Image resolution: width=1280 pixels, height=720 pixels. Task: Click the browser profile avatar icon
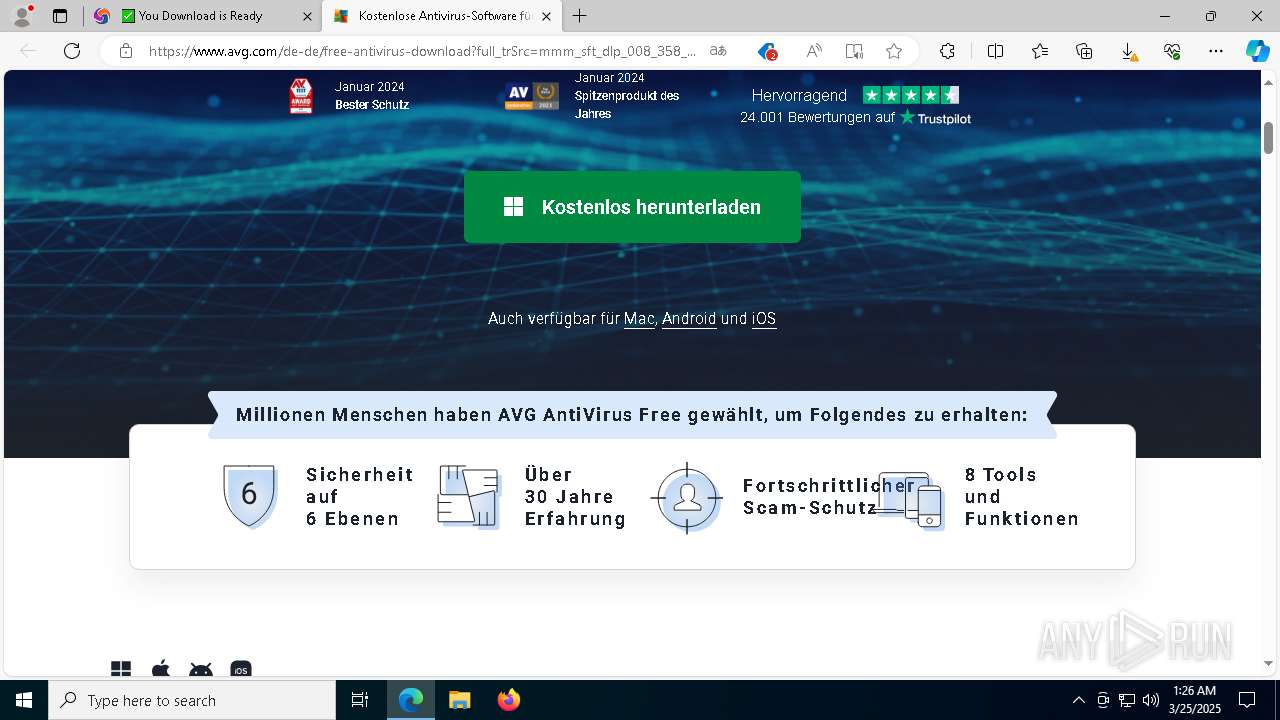(x=21, y=16)
